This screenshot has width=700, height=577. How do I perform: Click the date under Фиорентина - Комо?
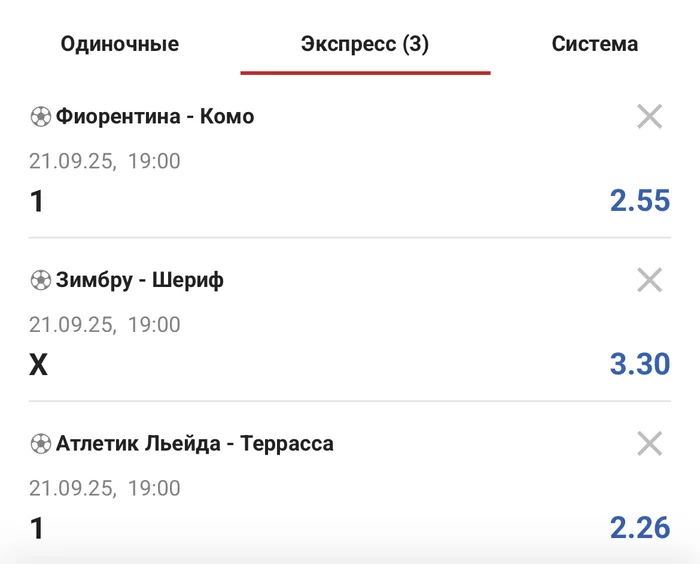tap(104, 161)
